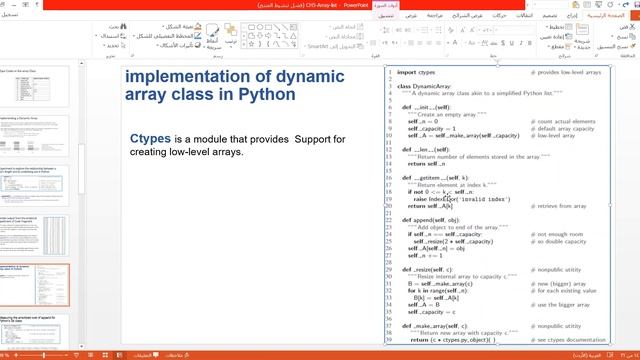
Task: Toggle Underline formatting
Action: 512,43
